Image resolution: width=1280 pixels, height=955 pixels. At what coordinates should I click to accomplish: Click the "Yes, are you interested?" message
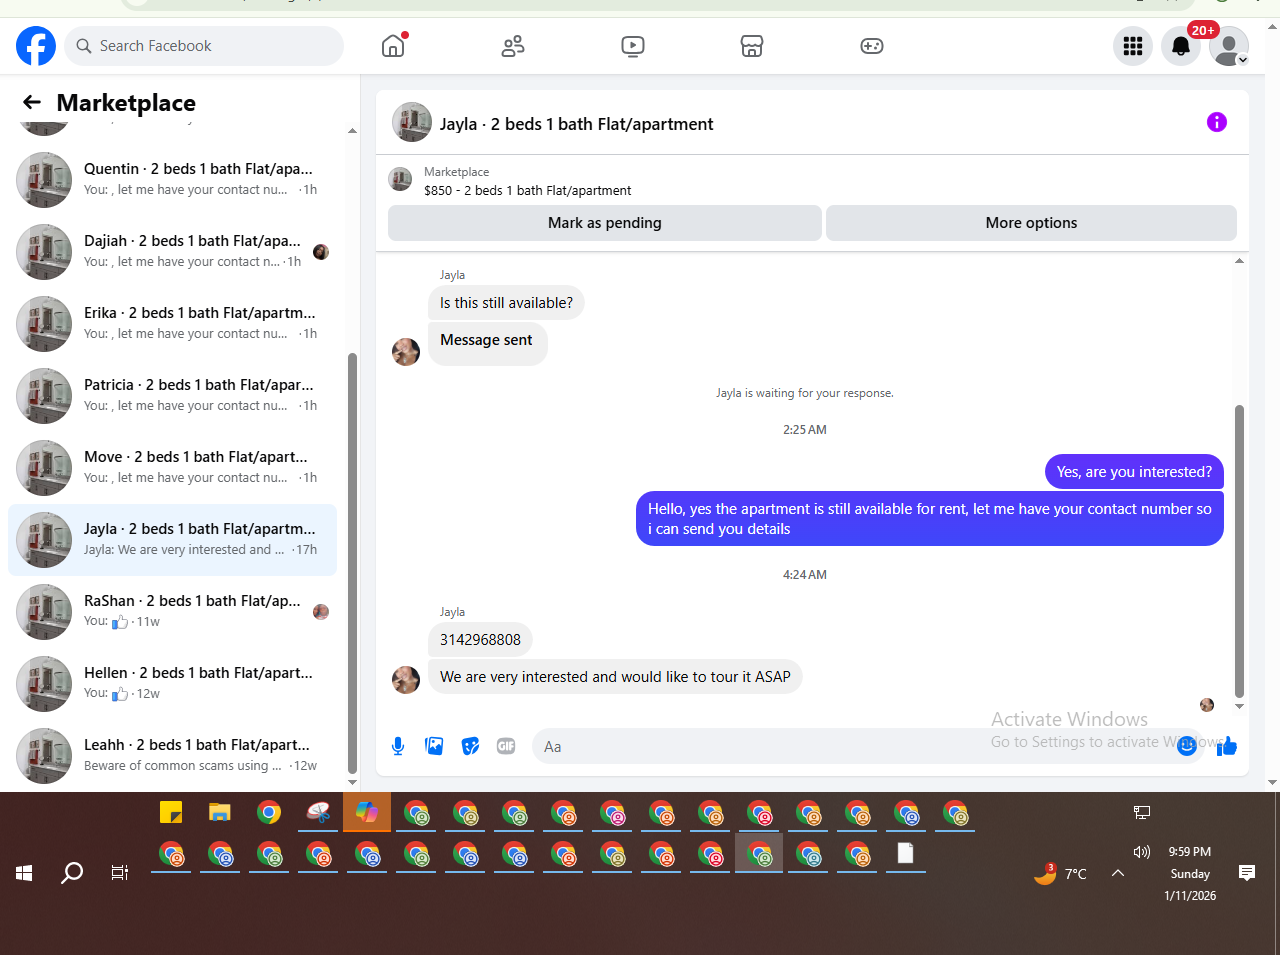1134,472
